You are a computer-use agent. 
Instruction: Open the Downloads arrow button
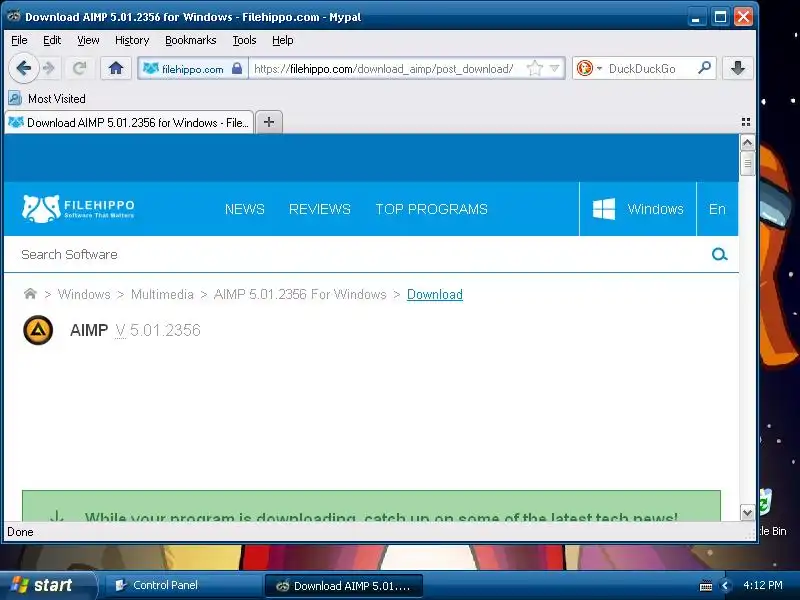(x=738, y=68)
